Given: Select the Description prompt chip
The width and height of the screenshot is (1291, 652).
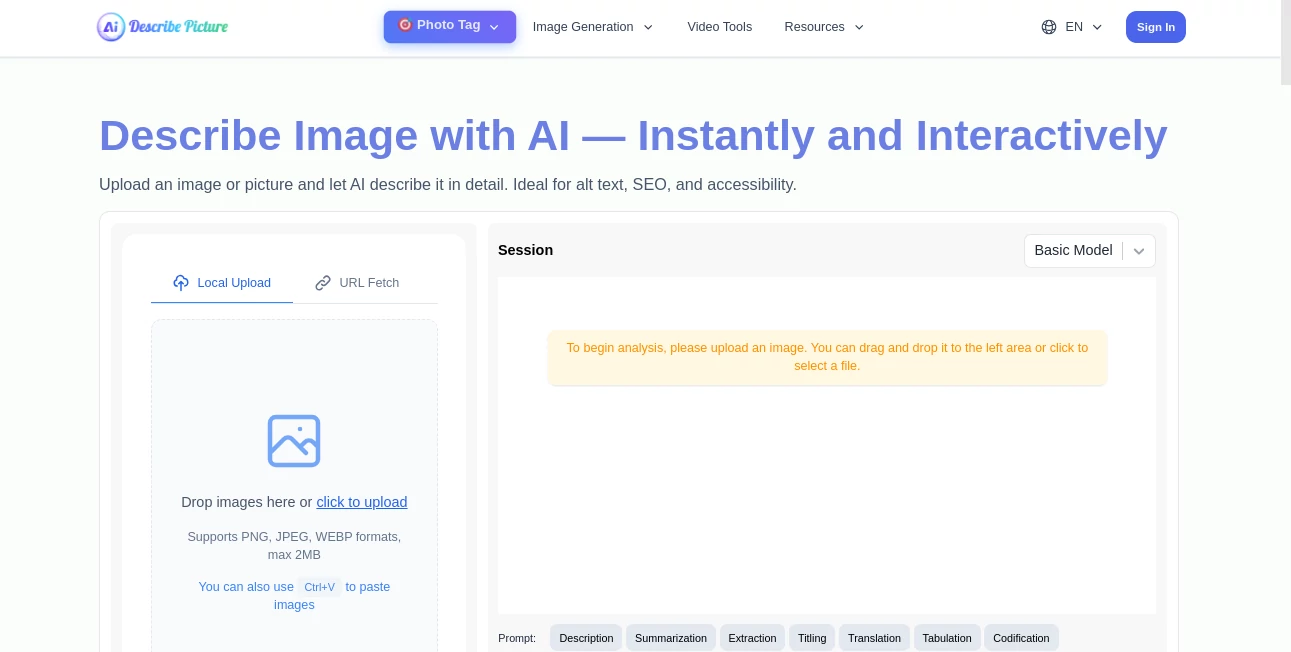Looking at the screenshot, I should pos(586,638).
